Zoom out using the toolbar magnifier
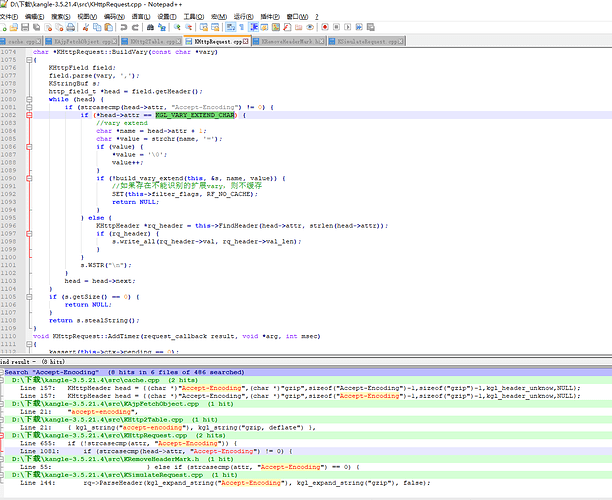 189,27
